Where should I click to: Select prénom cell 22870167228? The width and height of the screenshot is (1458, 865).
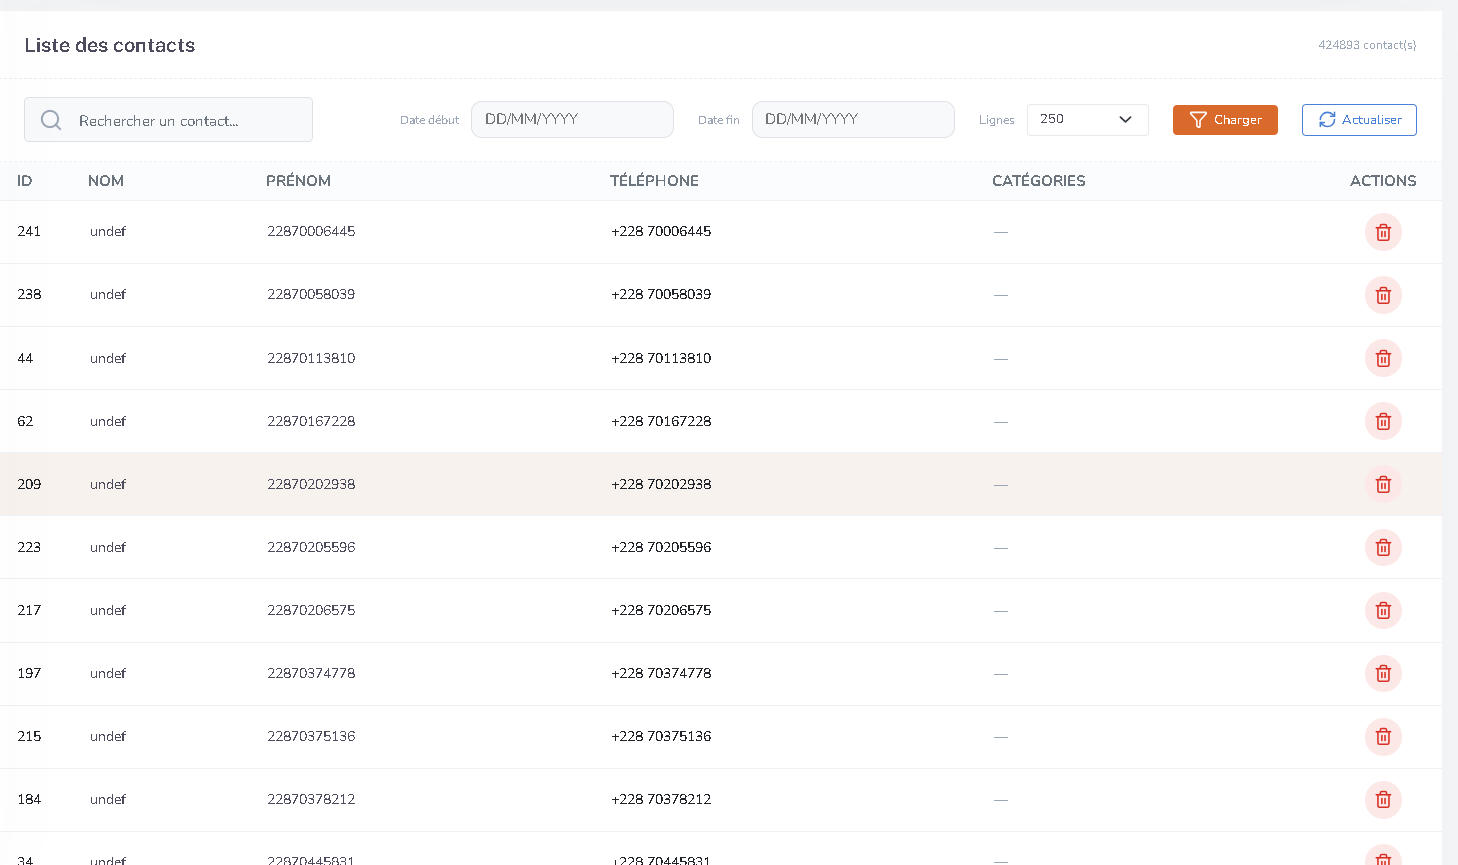point(311,421)
